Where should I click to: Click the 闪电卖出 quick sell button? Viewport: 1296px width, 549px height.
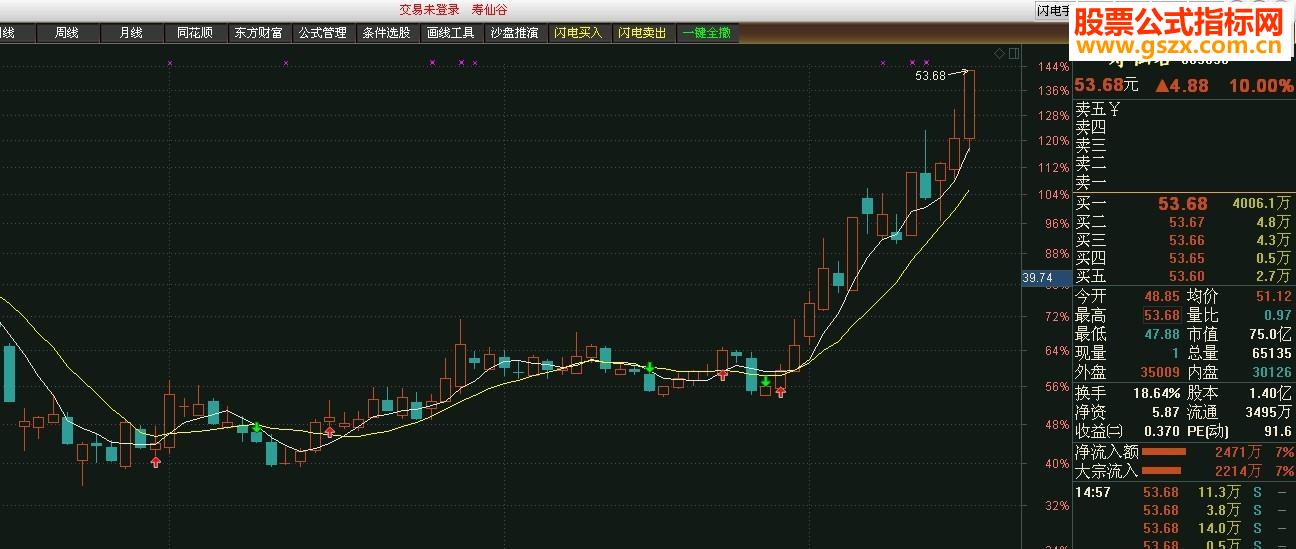642,33
